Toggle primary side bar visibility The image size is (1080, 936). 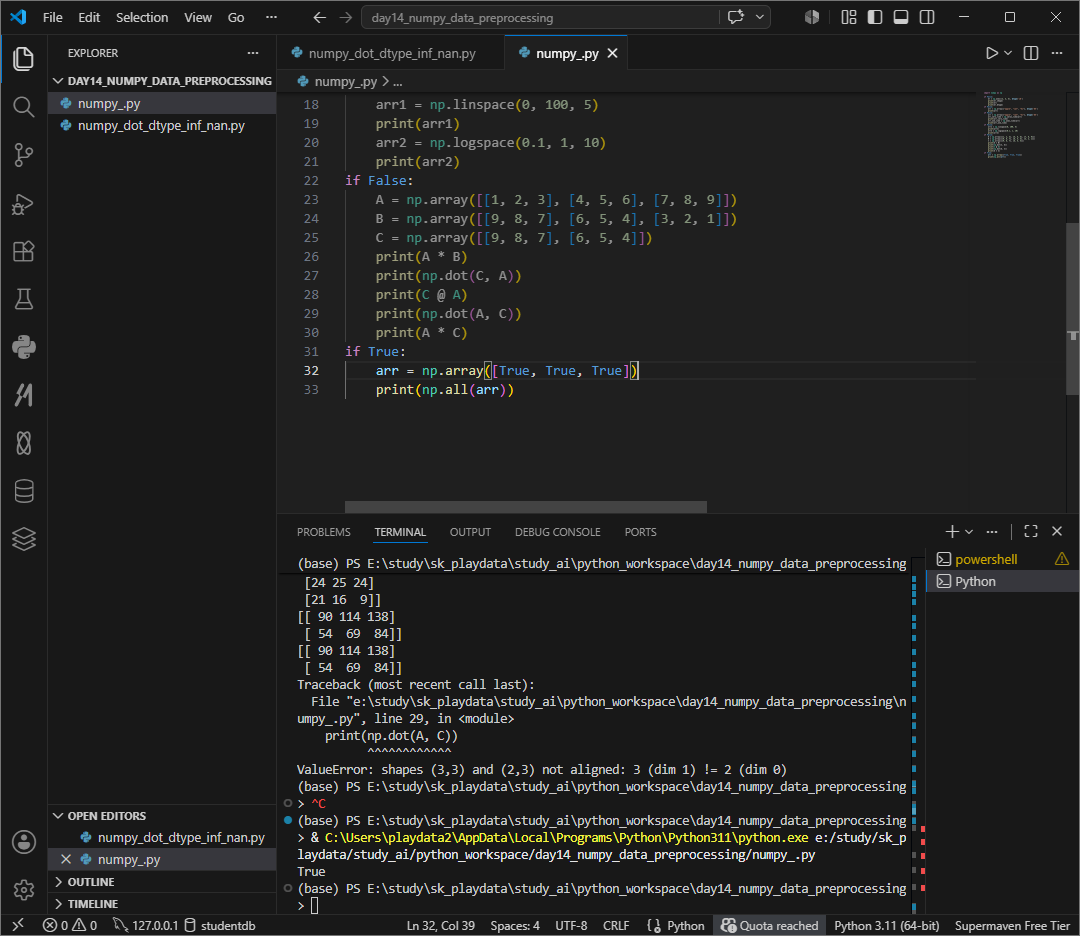[875, 17]
